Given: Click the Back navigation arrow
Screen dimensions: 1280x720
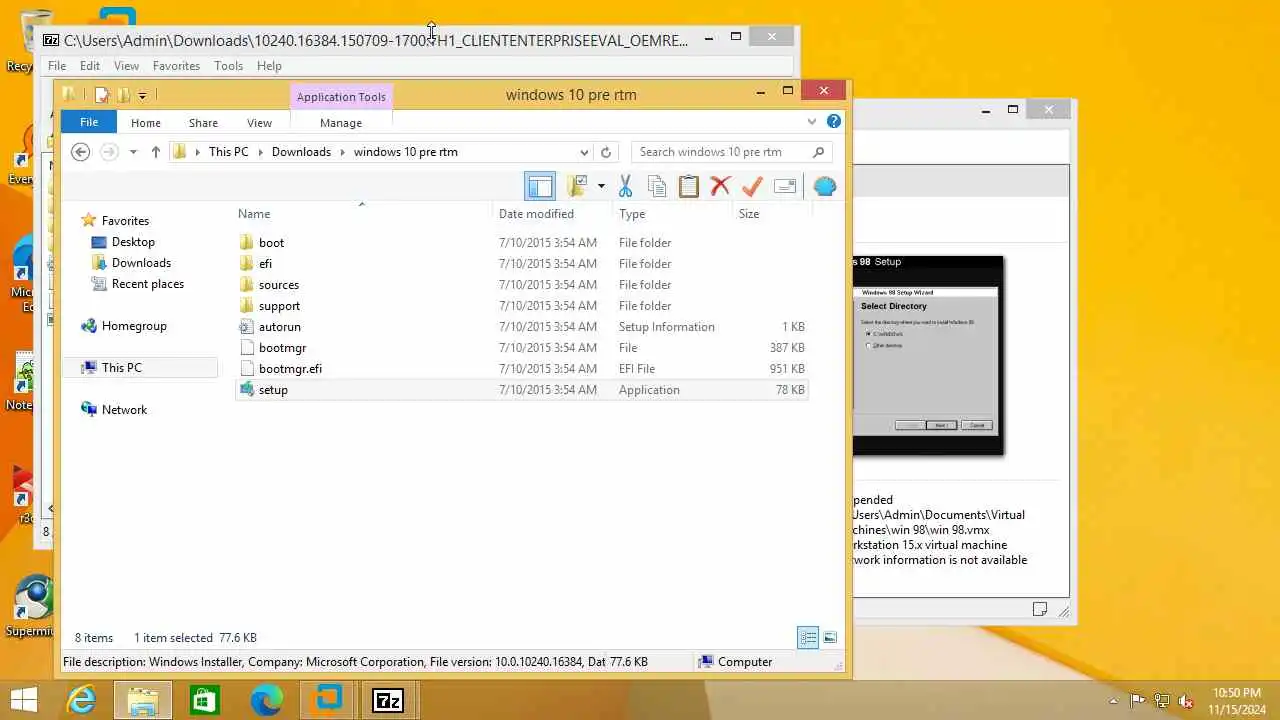Looking at the screenshot, I should pyautogui.click(x=81, y=152).
